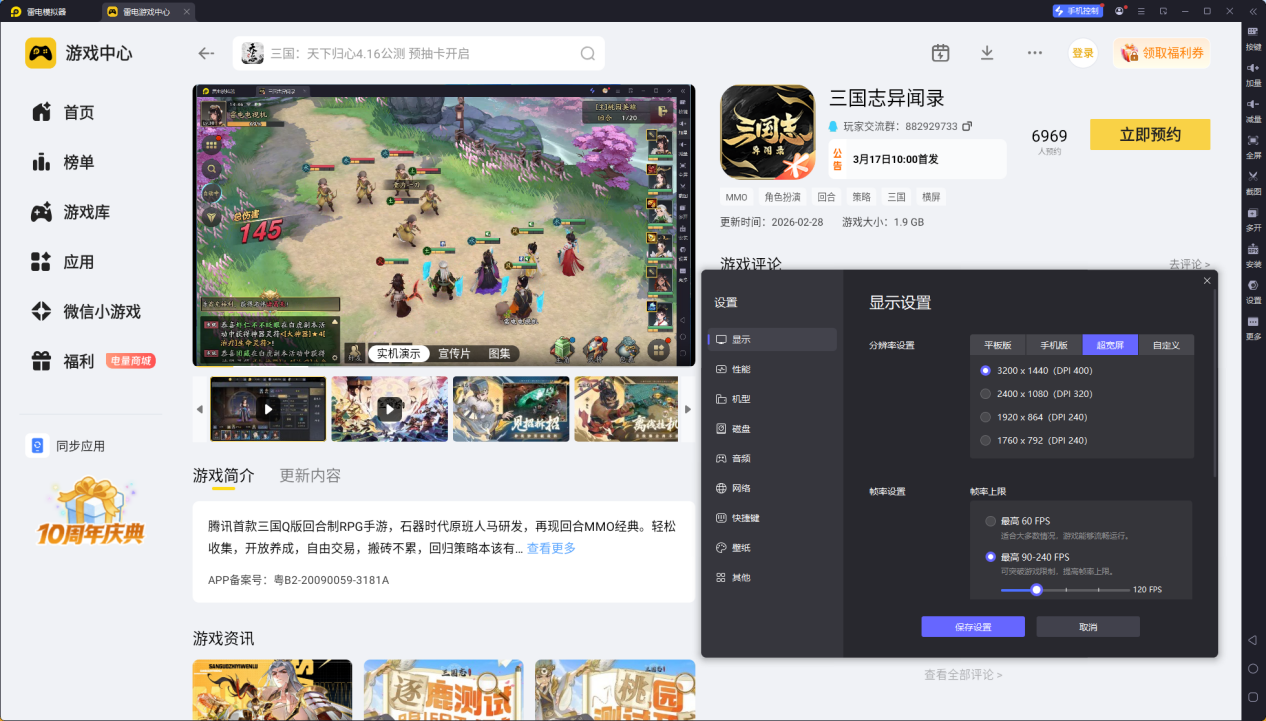The image size is (1266, 721).
Task: Switch to the 更新内容 tab
Action: coord(310,475)
